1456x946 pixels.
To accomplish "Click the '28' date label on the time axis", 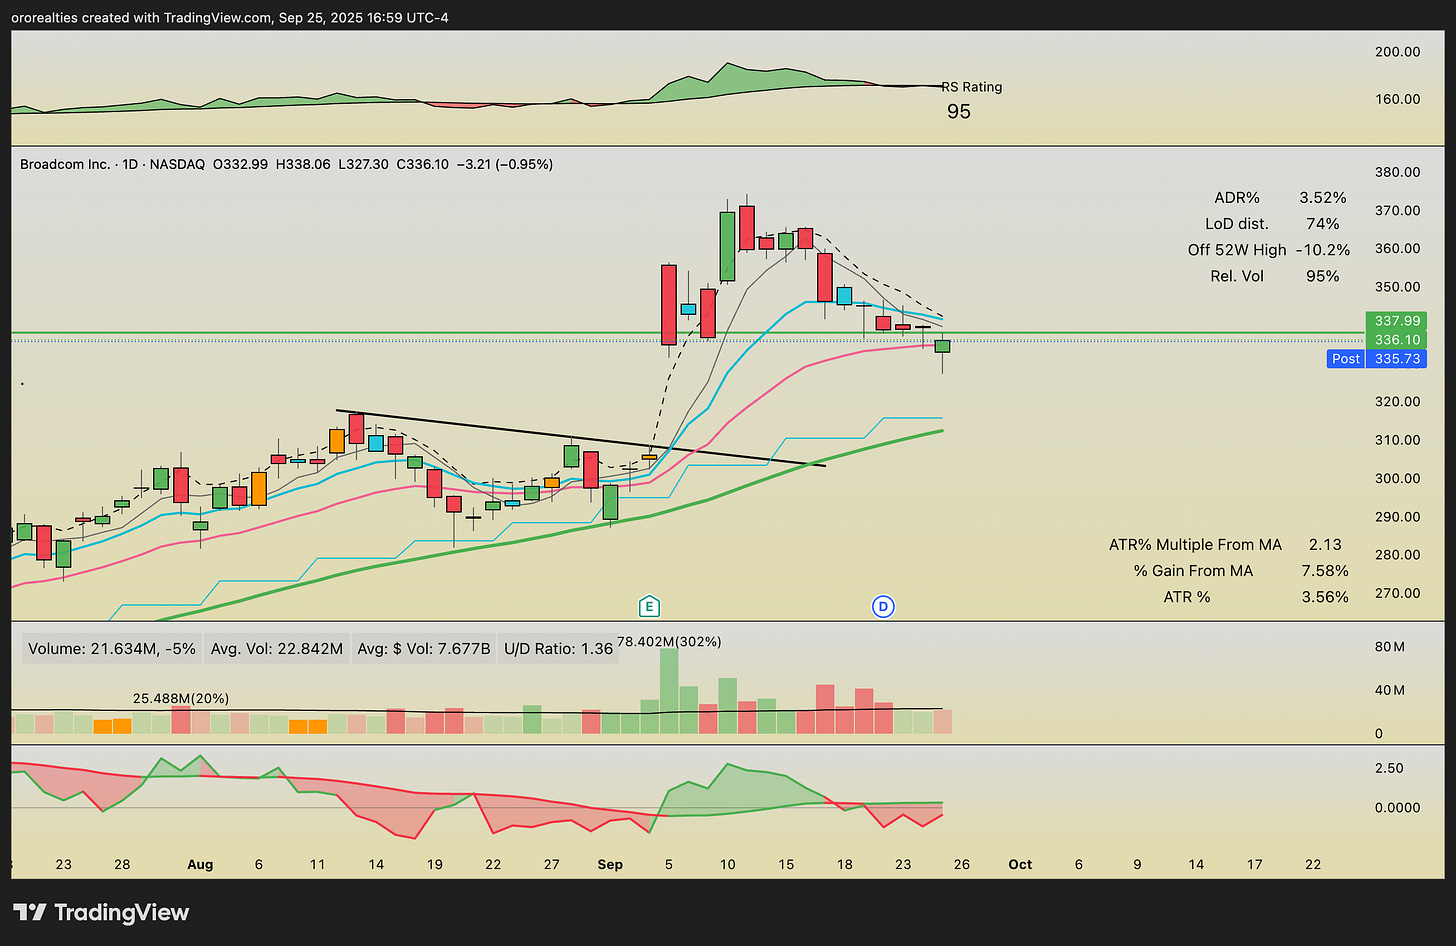I will click(122, 865).
